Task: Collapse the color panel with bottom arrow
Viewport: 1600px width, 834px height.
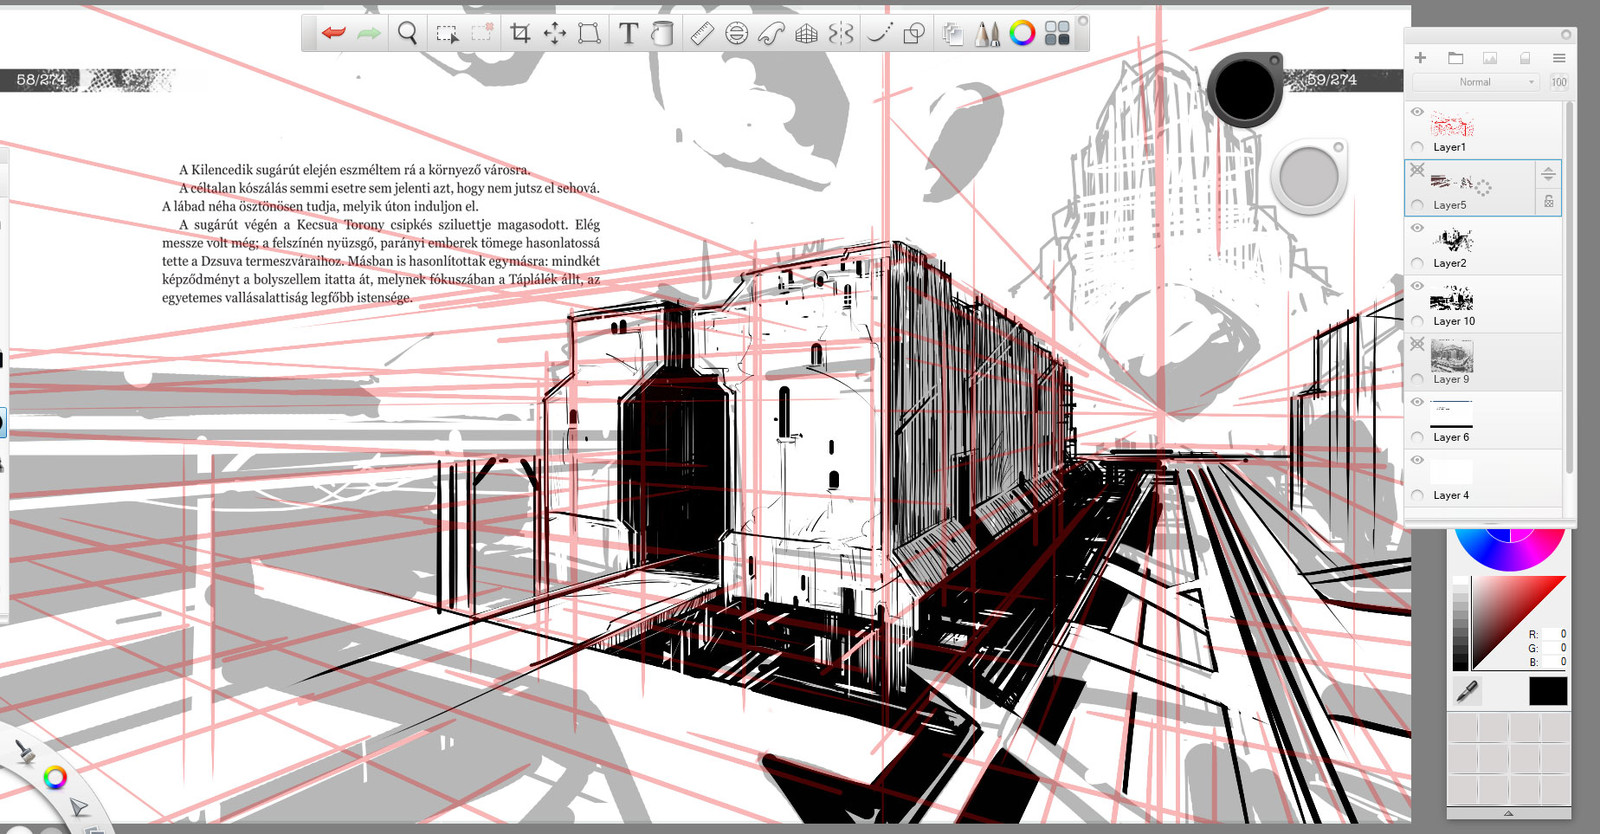Action: 1509,813
